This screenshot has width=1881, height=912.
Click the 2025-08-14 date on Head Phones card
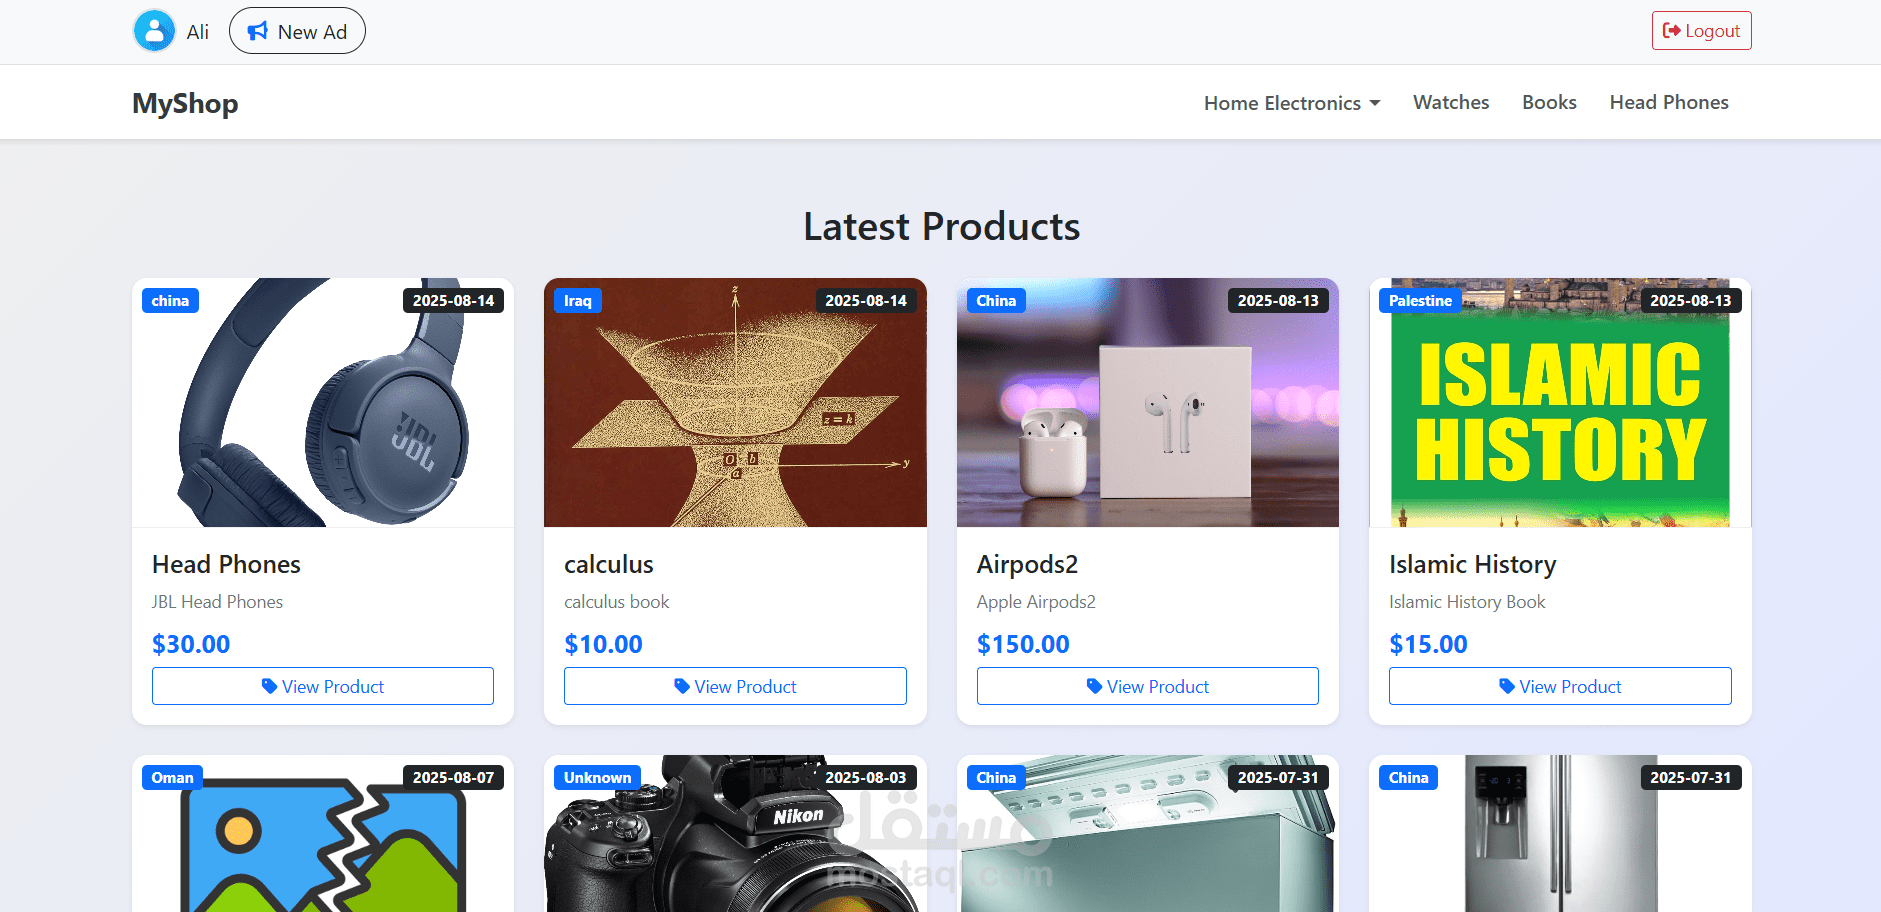453,301
